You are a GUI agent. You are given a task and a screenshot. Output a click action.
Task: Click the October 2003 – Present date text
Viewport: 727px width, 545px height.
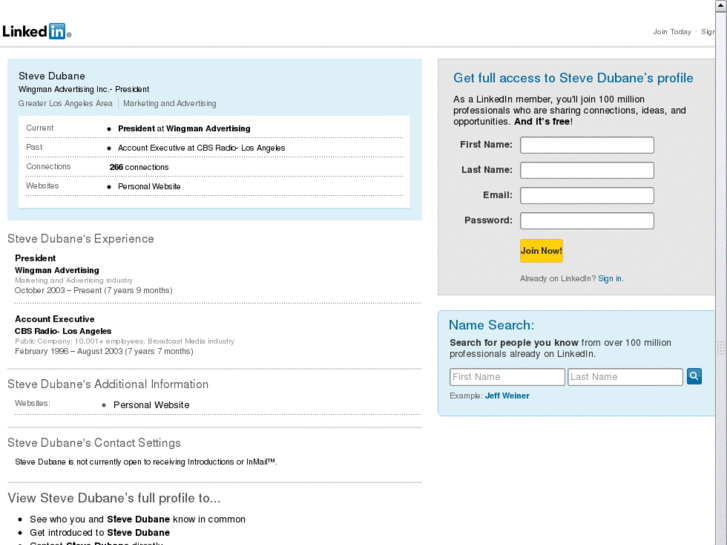93,290
